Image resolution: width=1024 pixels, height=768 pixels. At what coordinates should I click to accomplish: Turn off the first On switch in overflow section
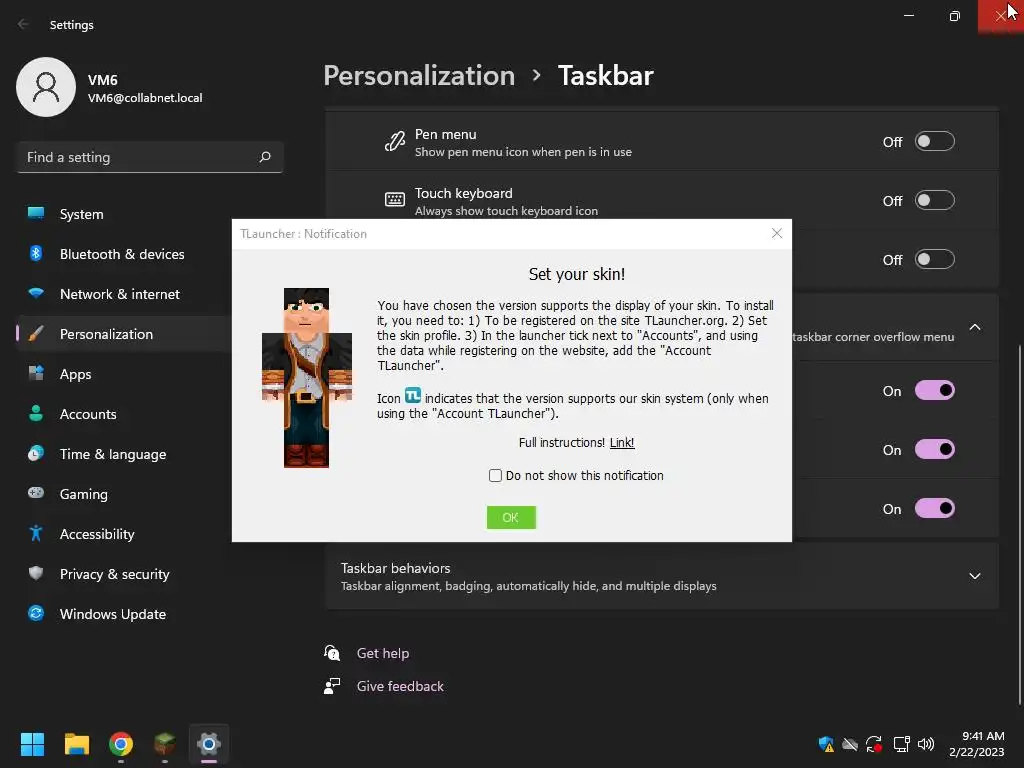click(x=935, y=391)
